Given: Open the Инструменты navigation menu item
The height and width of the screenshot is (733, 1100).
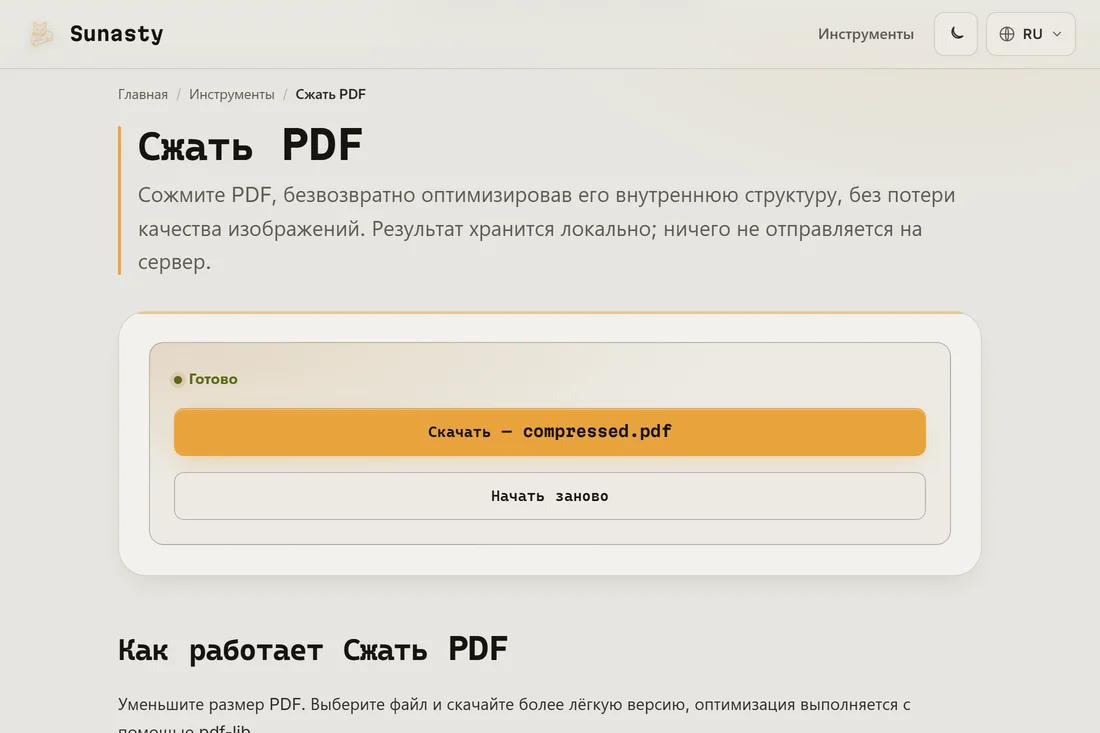Looking at the screenshot, I should click(866, 34).
